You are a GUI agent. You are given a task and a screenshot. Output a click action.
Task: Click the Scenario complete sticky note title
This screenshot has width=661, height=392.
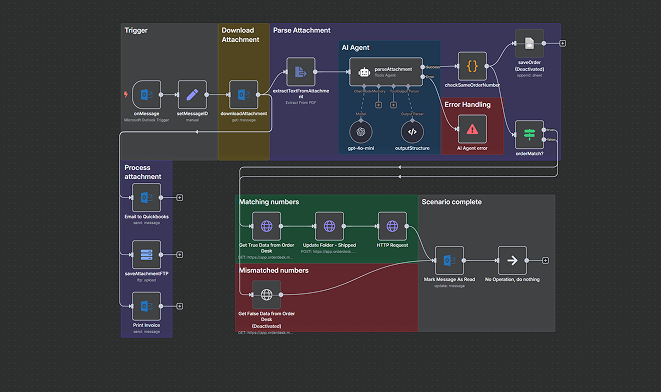[451, 202]
